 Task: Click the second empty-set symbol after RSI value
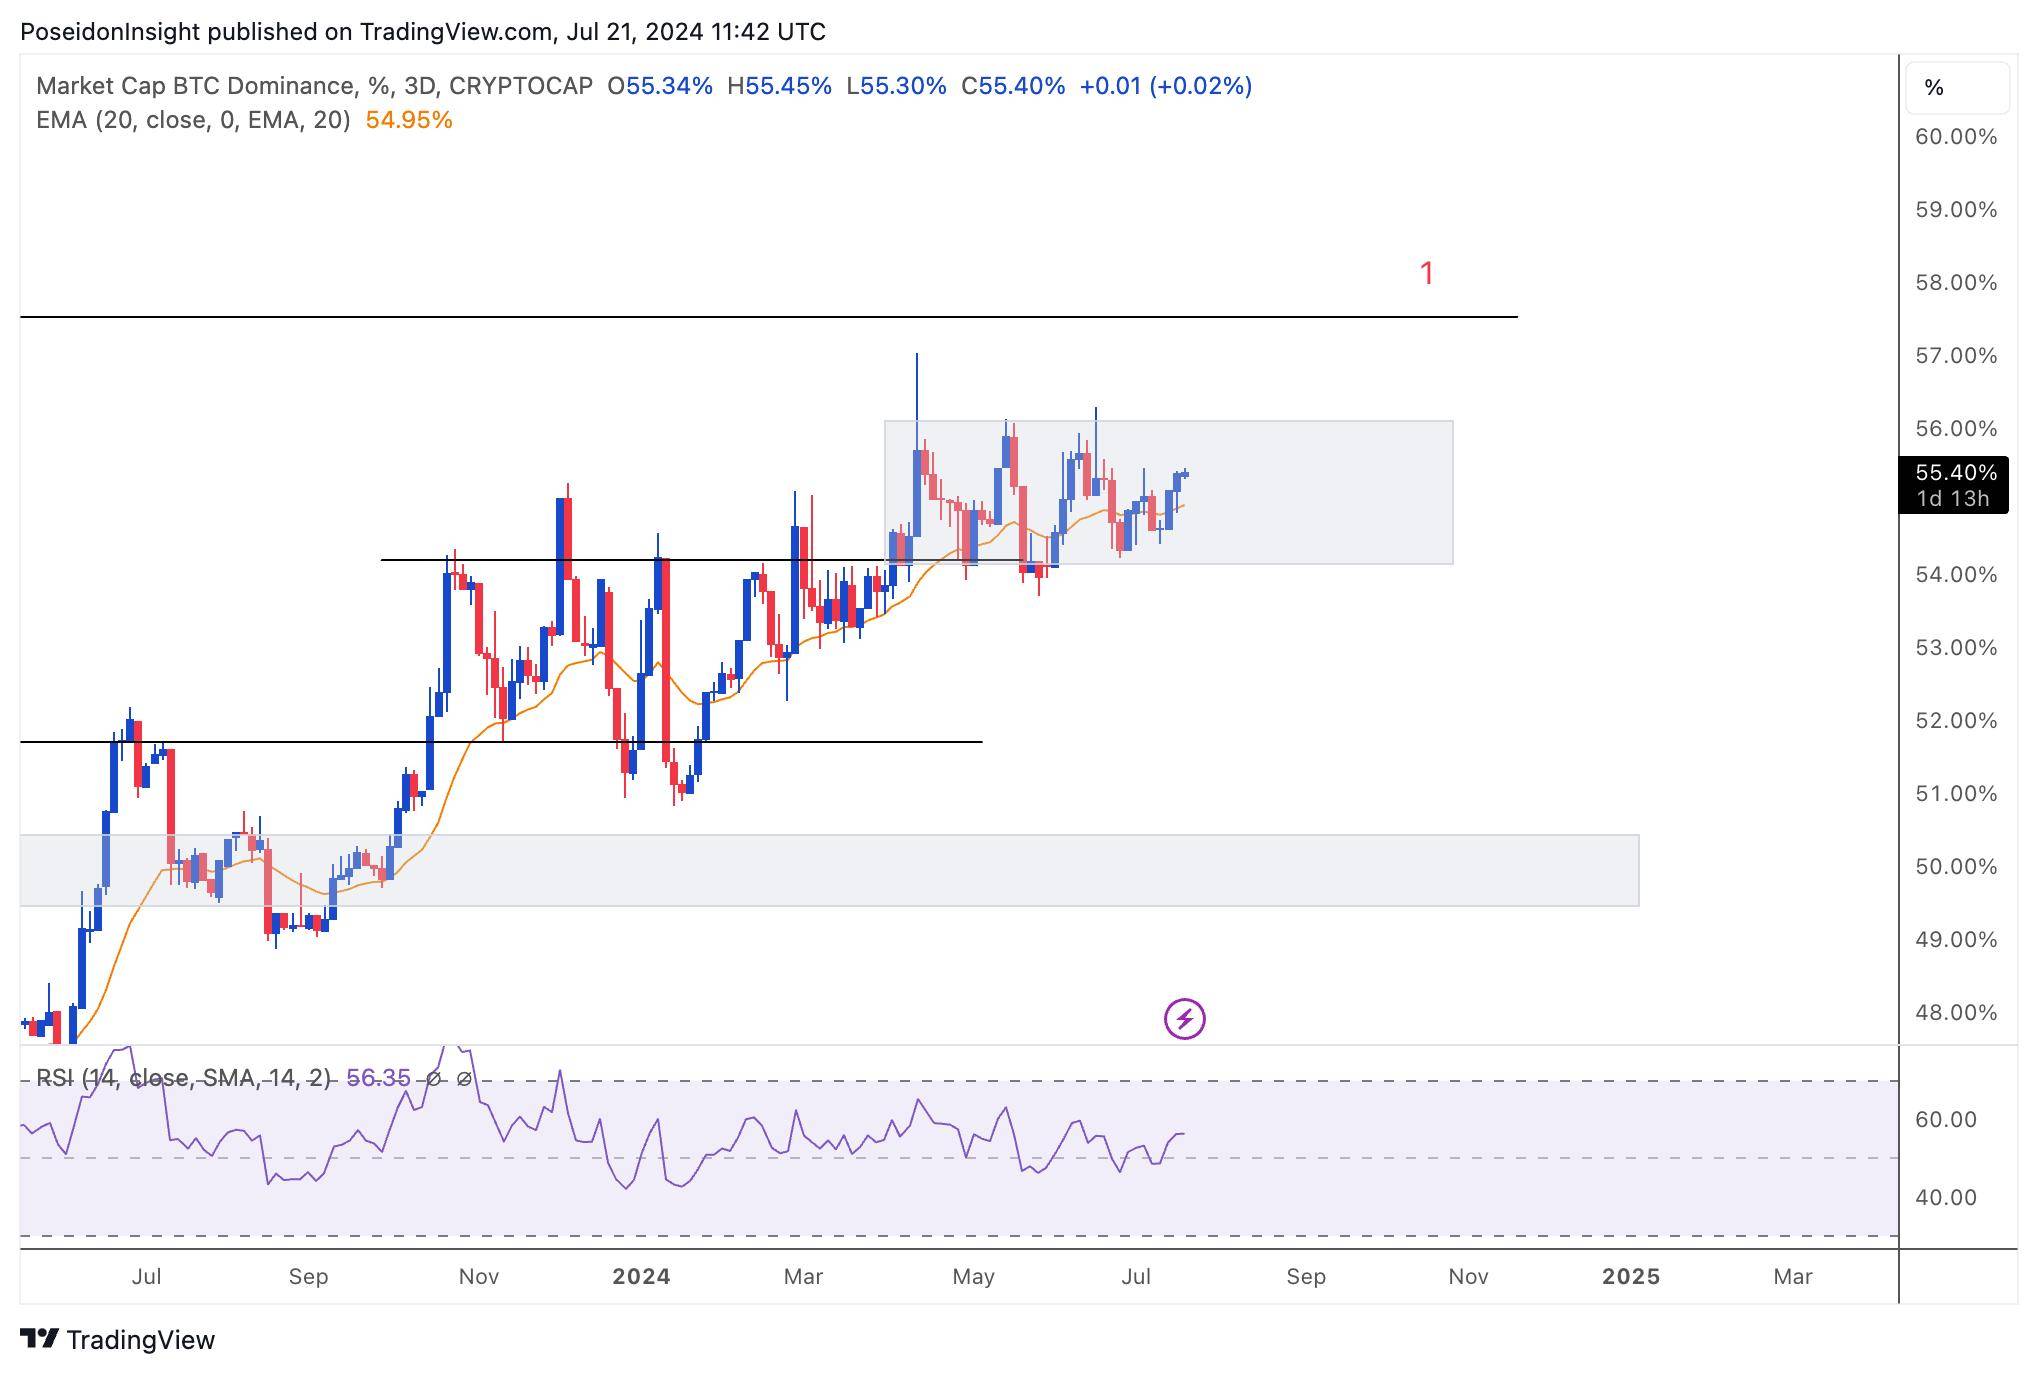tap(464, 1079)
